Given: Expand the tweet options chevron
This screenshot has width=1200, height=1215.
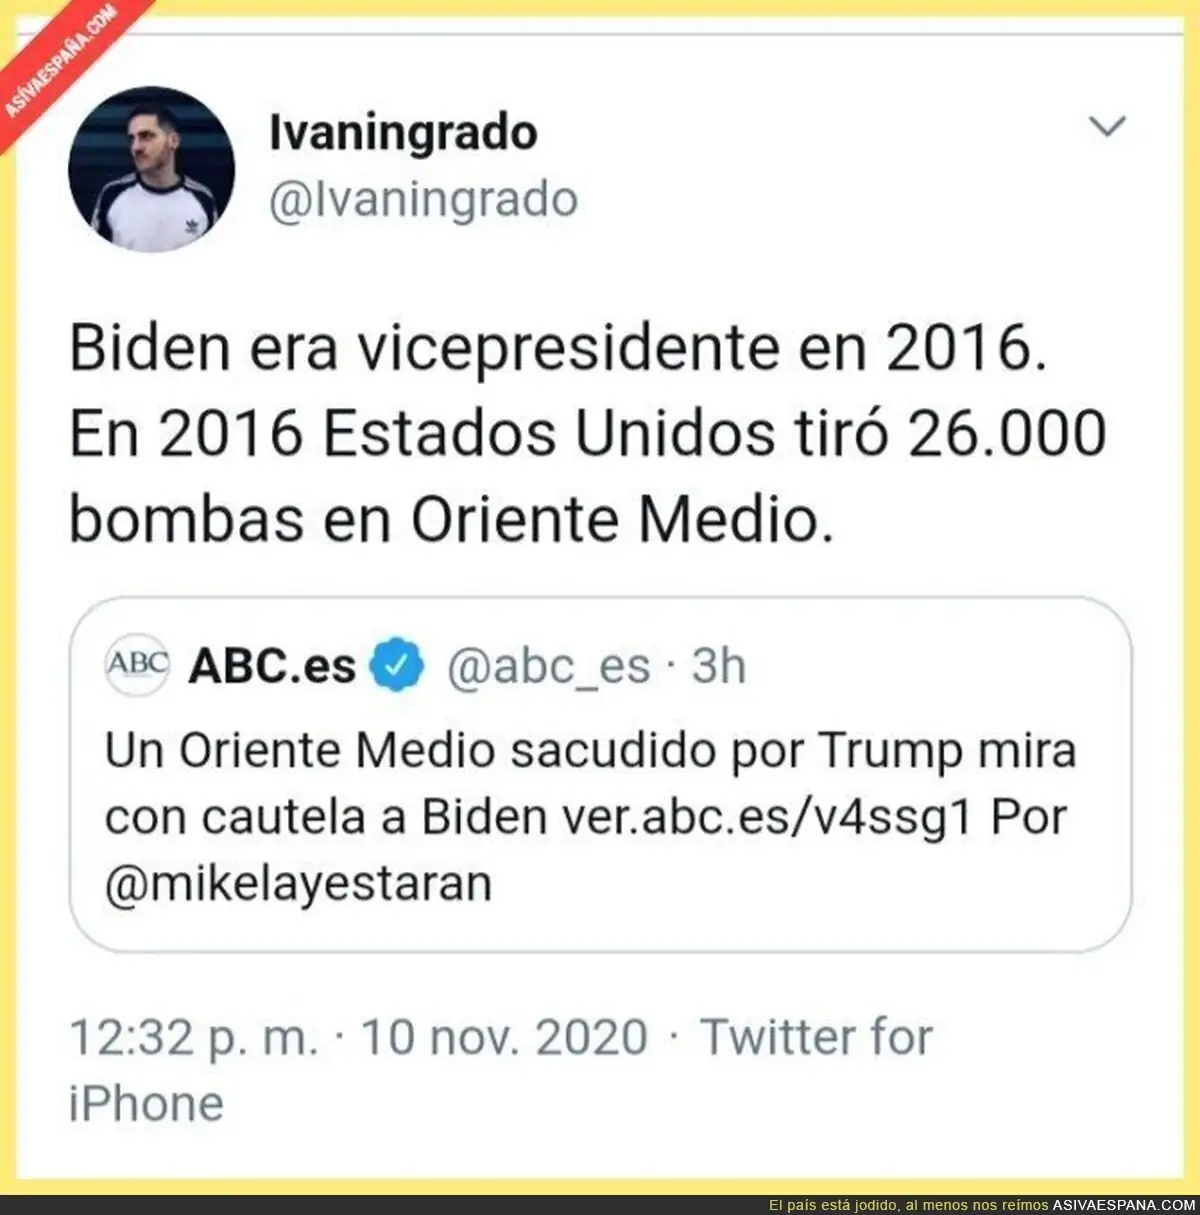Looking at the screenshot, I should pyautogui.click(x=1107, y=127).
